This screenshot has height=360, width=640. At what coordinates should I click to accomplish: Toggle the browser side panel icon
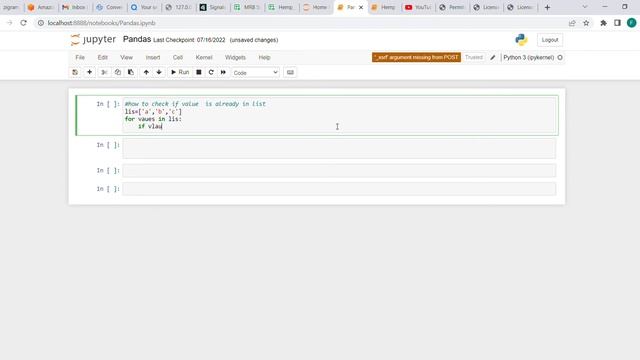click(617, 23)
